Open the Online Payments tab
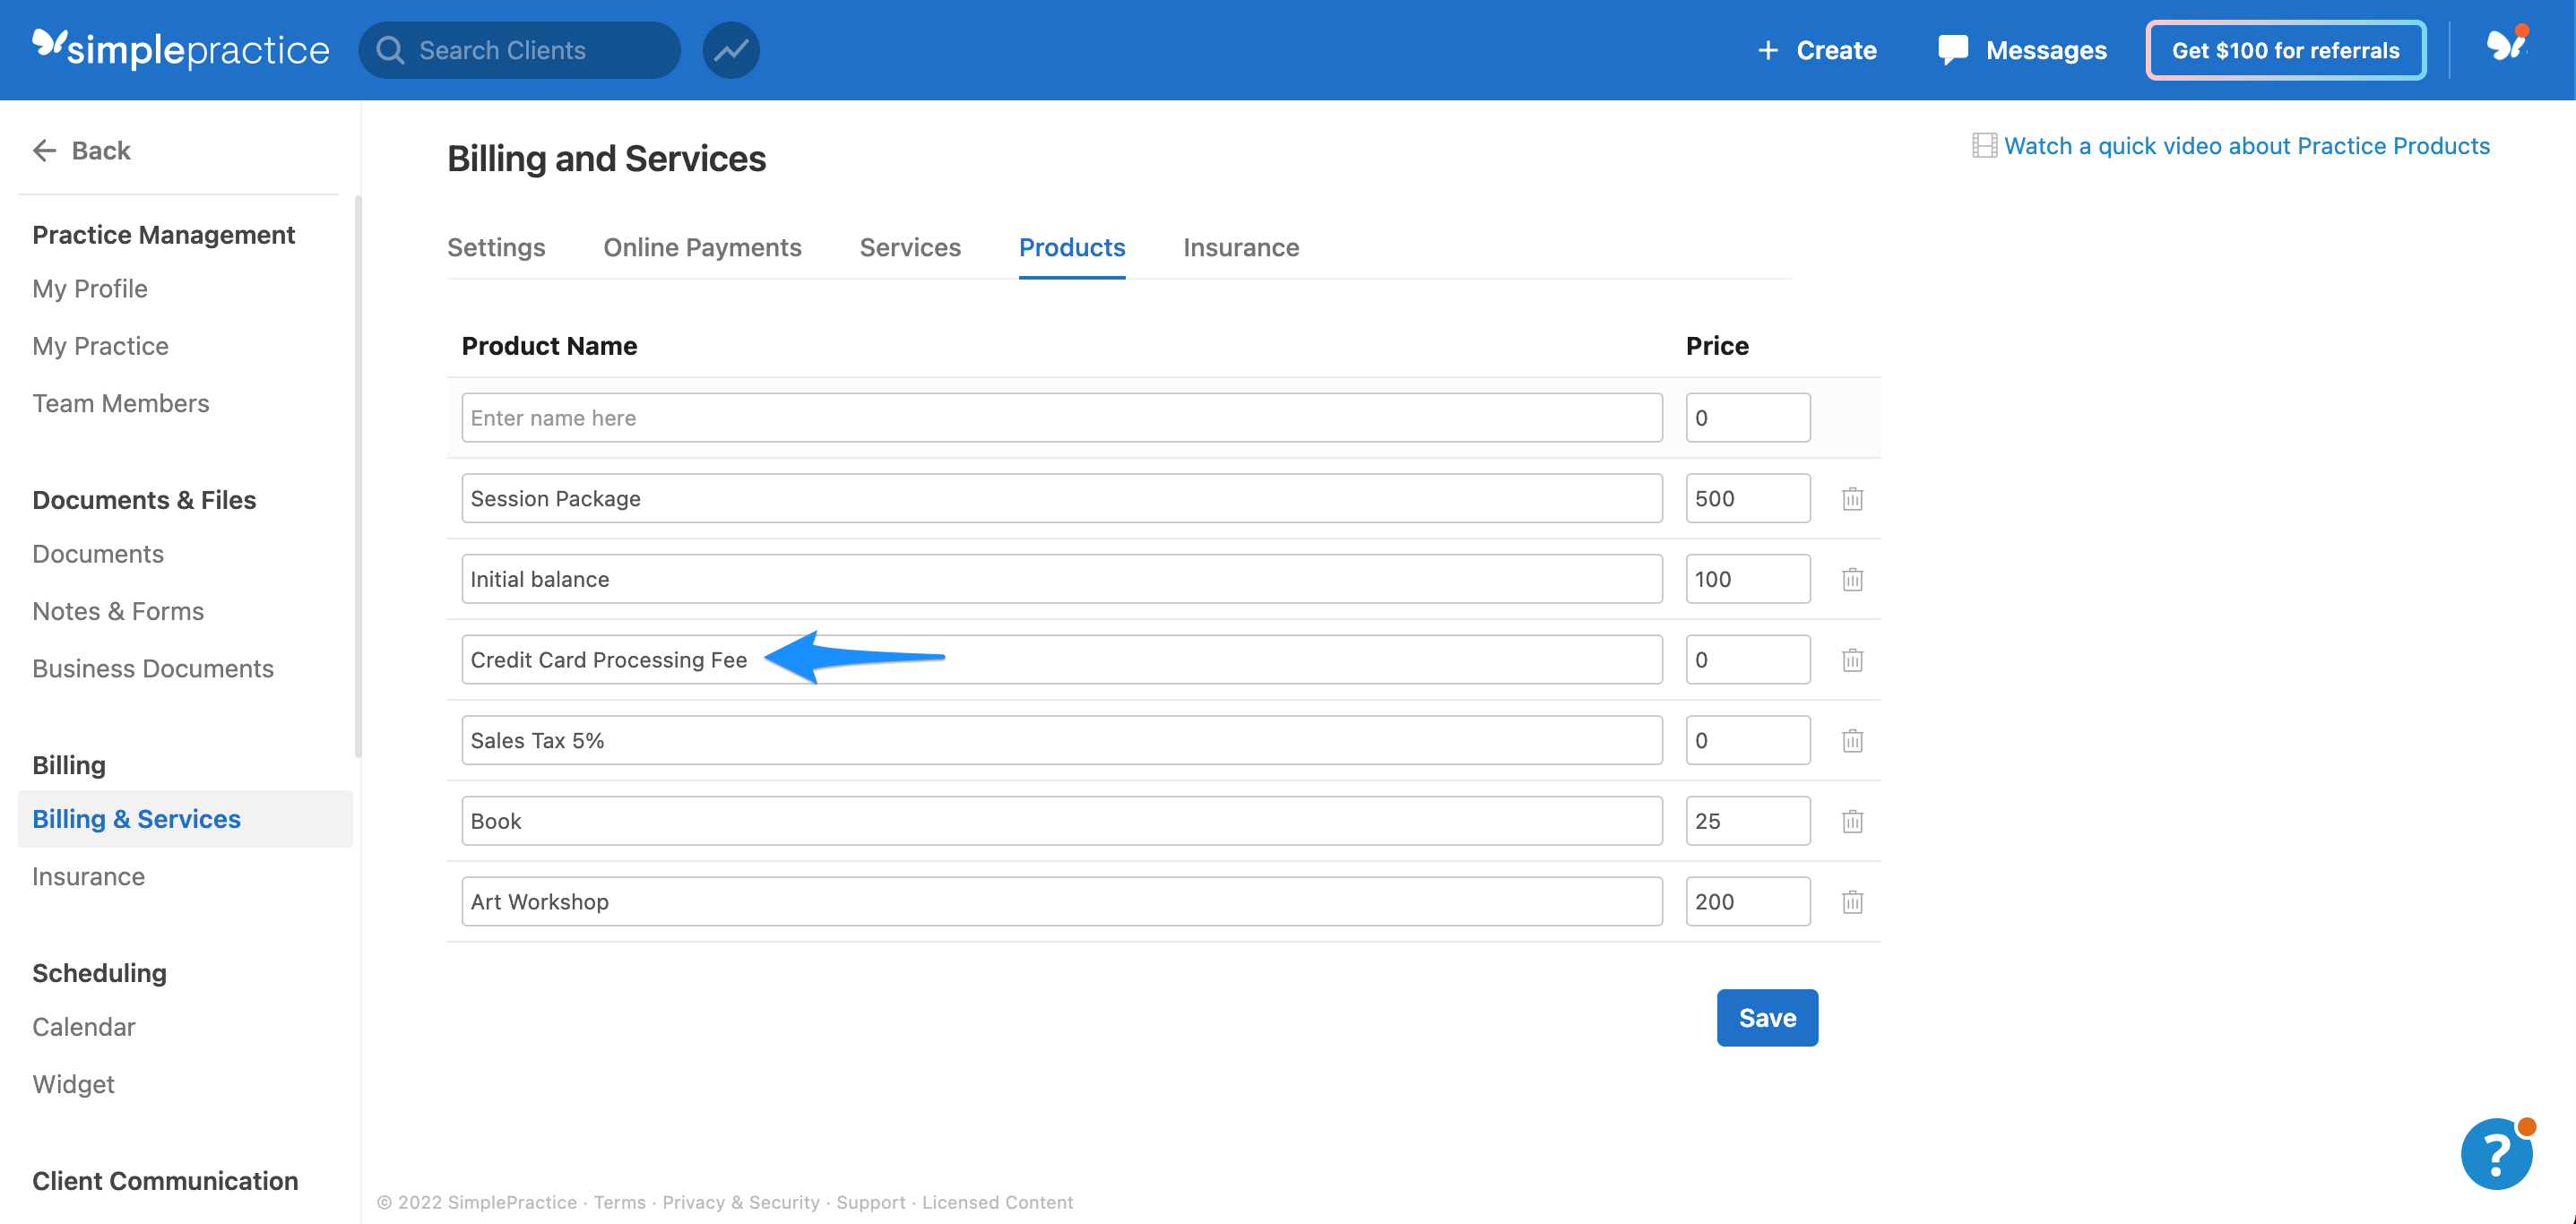Screen dimensions: 2576x1224 coord(702,247)
